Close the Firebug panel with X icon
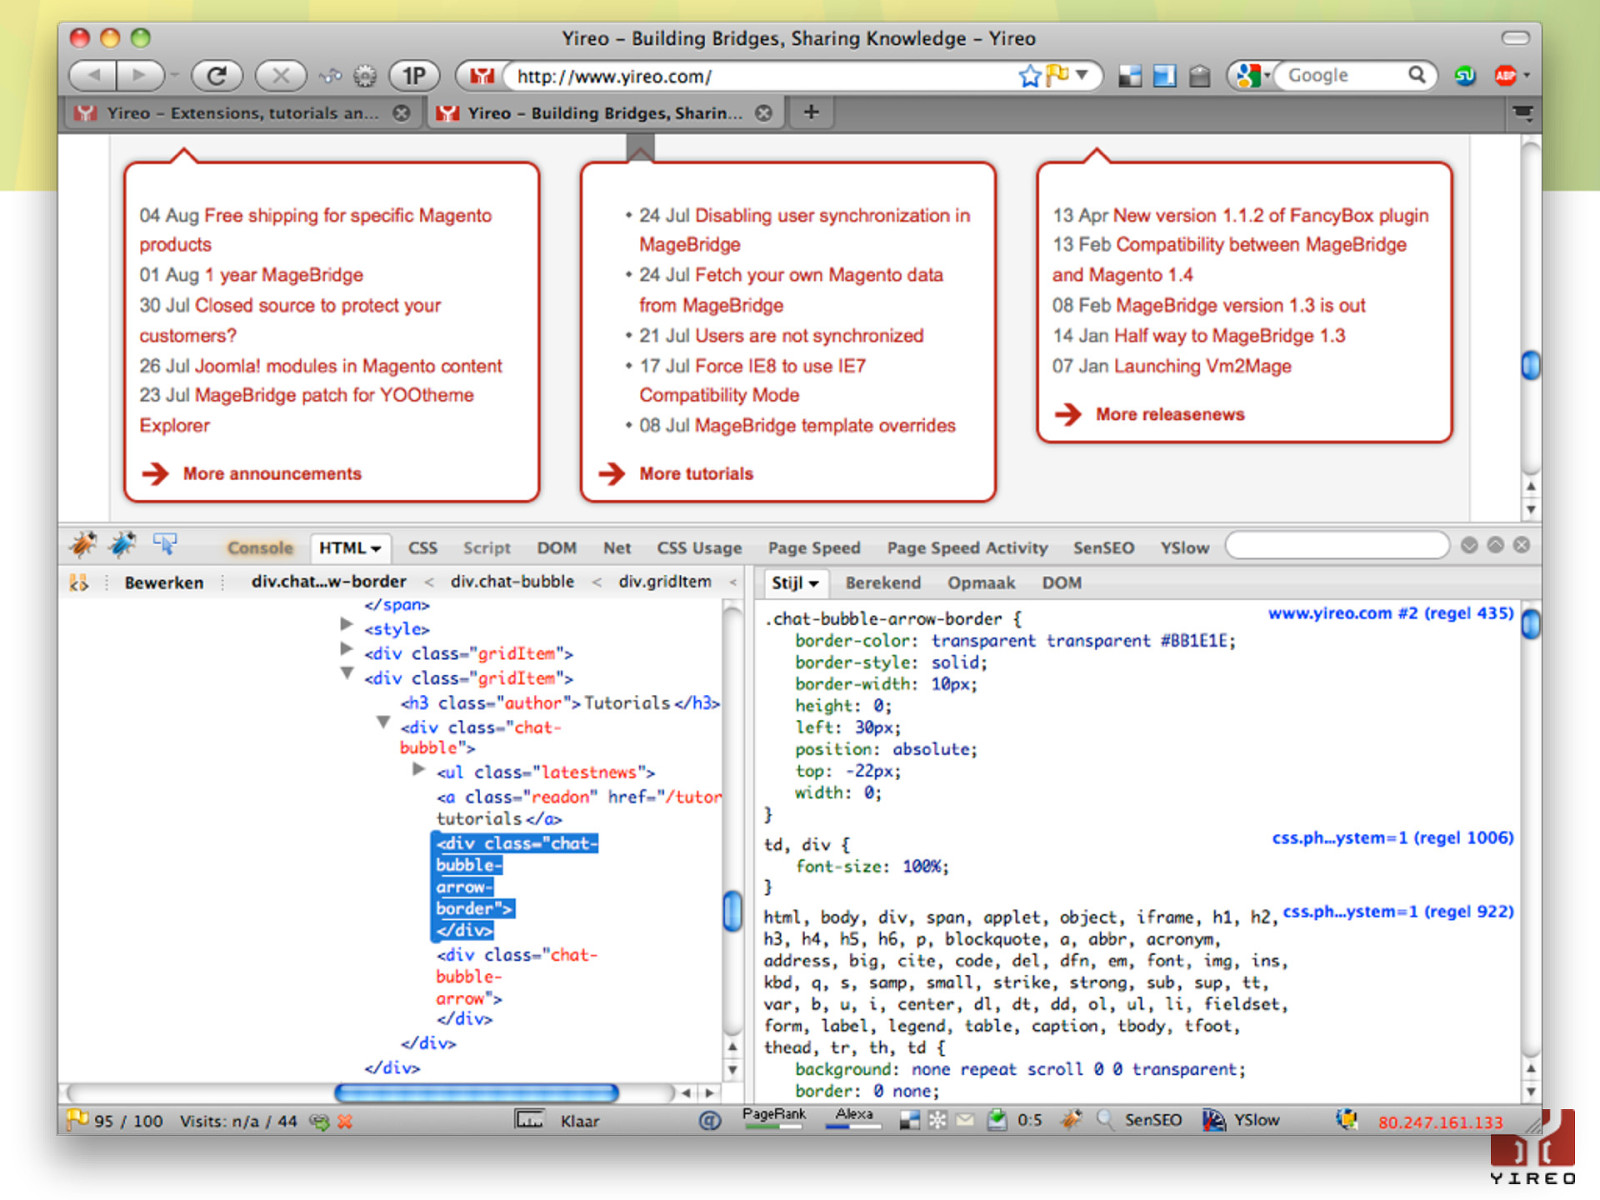This screenshot has width=1600, height=1200. [1521, 545]
